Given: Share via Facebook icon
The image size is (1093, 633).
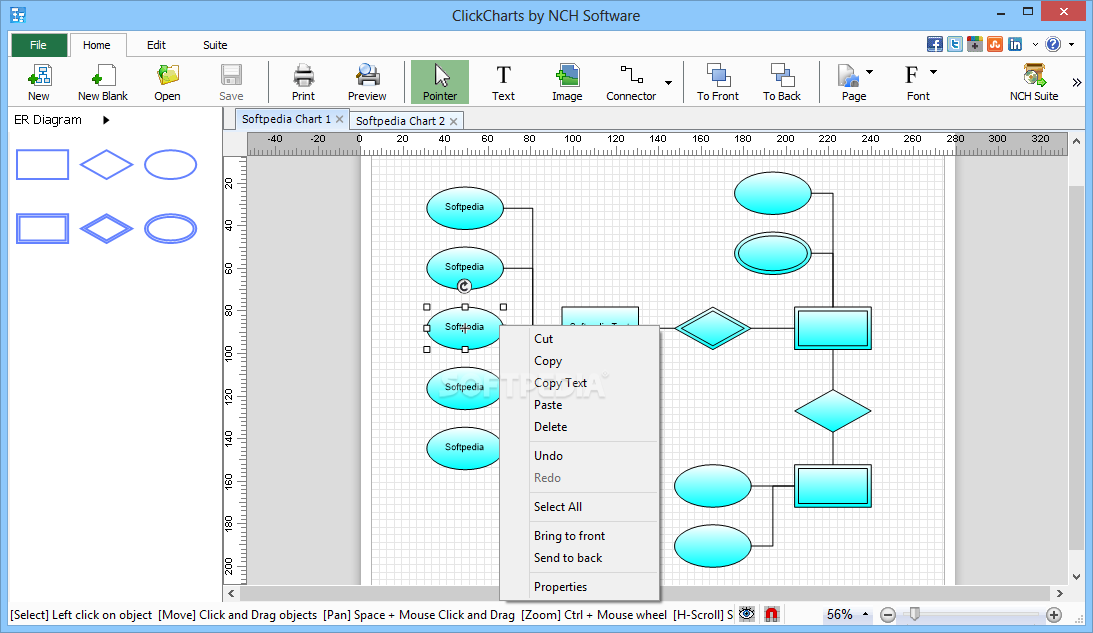Looking at the screenshot, I should (935, 45).
